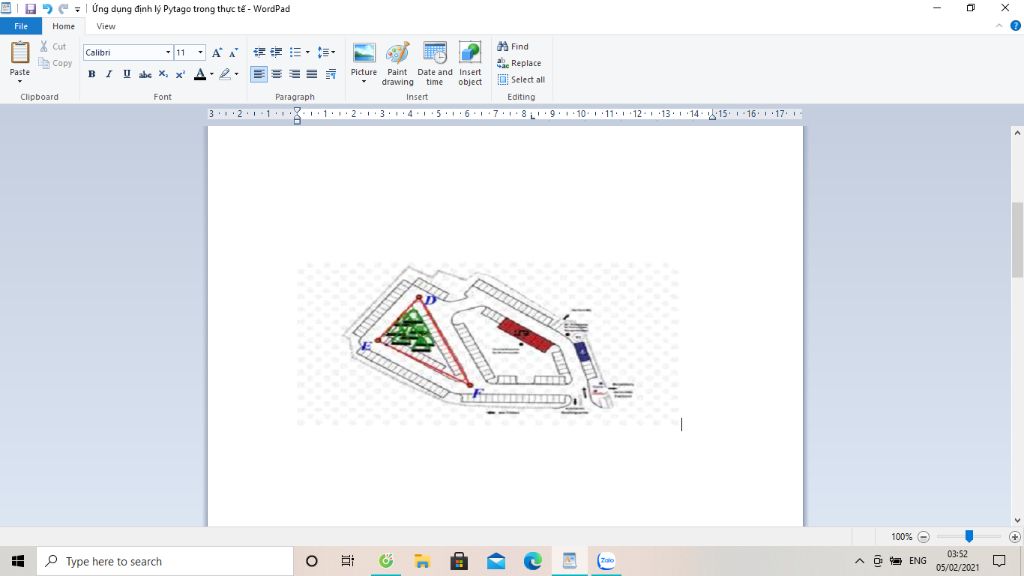Save the document from quick access toolbar

30,8
